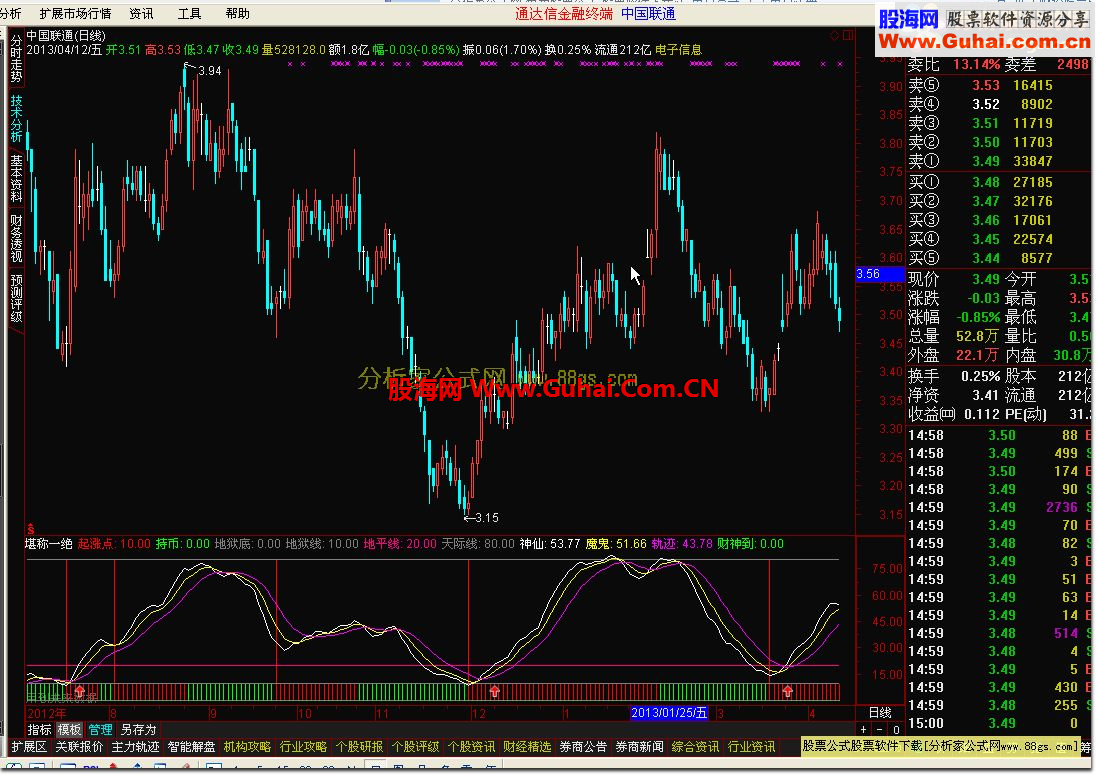
Task: Click the red up arrow signal near December
Action: [x=495, y=691]
